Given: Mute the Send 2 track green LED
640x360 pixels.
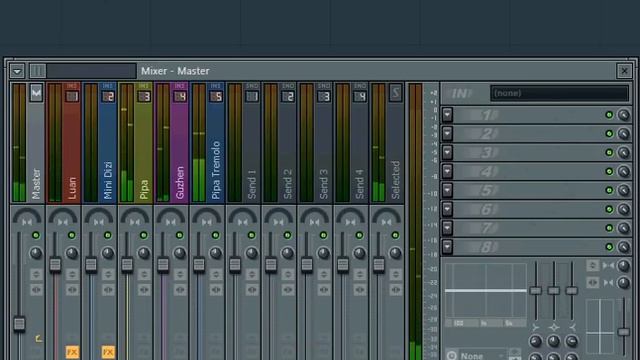Looking at the screenshot, I should click(287, 235).
